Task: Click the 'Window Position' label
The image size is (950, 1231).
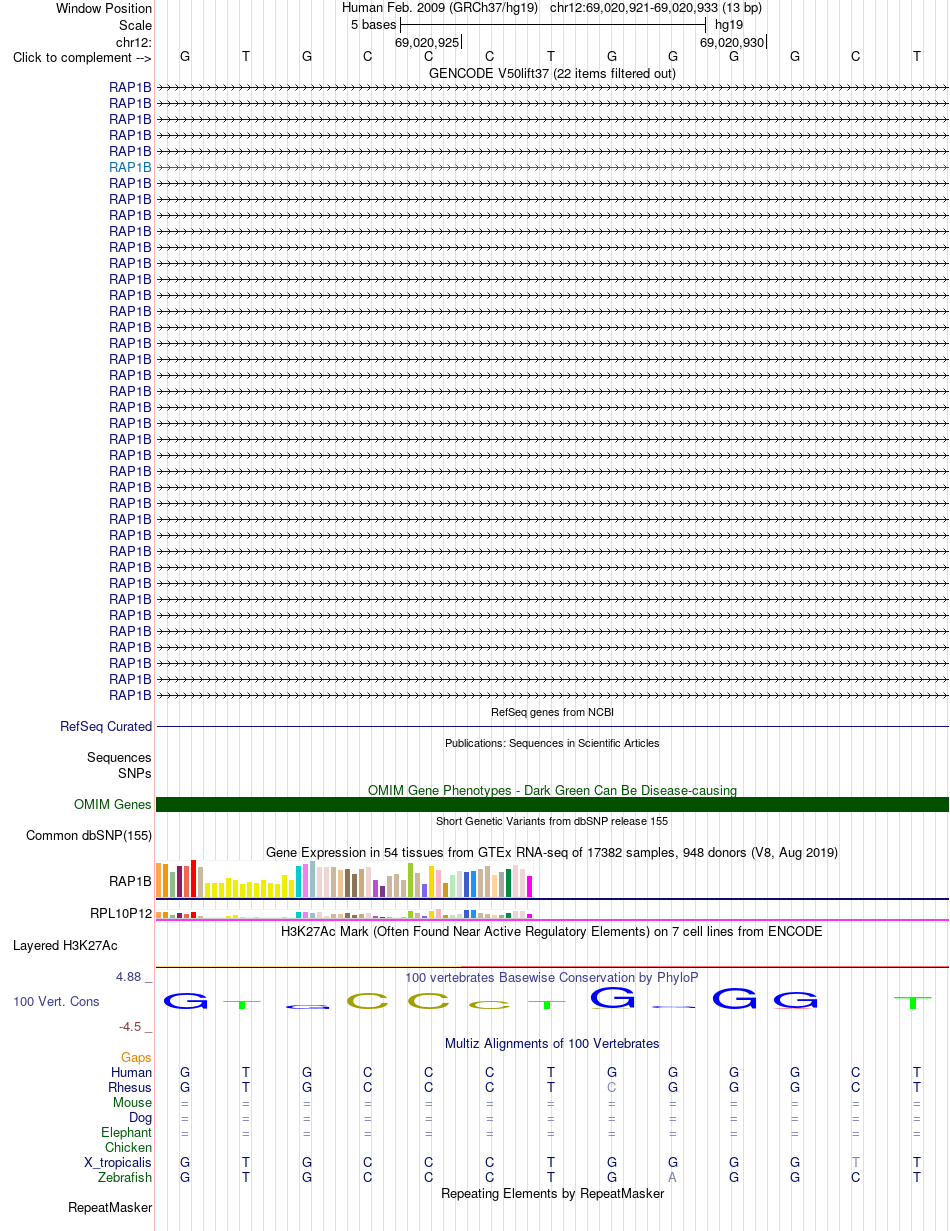Action: point(104,9)
